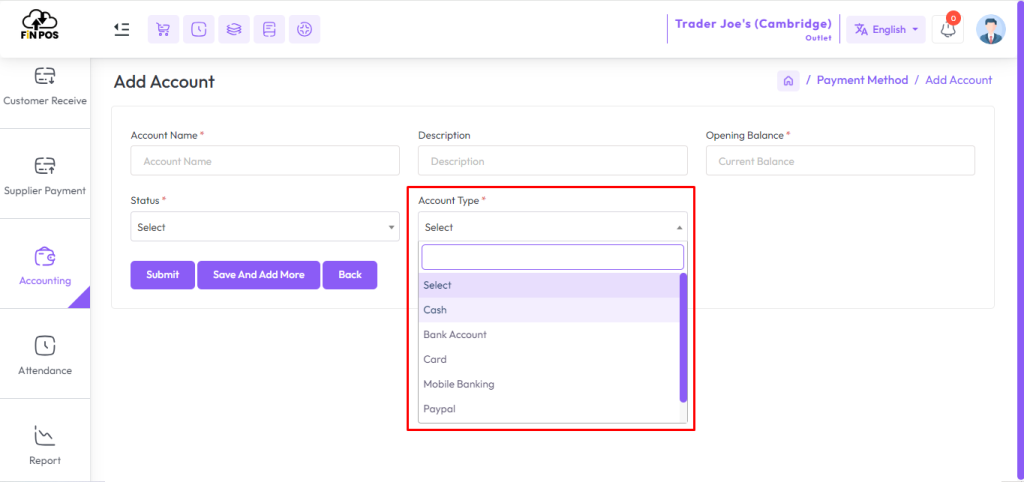Open the Payment Method breadcrumb link
The image size is (1024, 482).
tap(862, 80)
